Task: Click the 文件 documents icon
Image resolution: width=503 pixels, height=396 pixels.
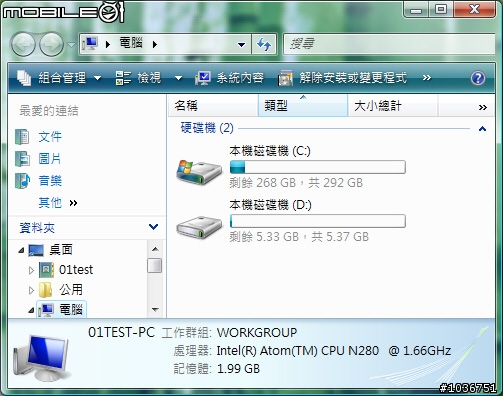Action: (x=22, y=137)
